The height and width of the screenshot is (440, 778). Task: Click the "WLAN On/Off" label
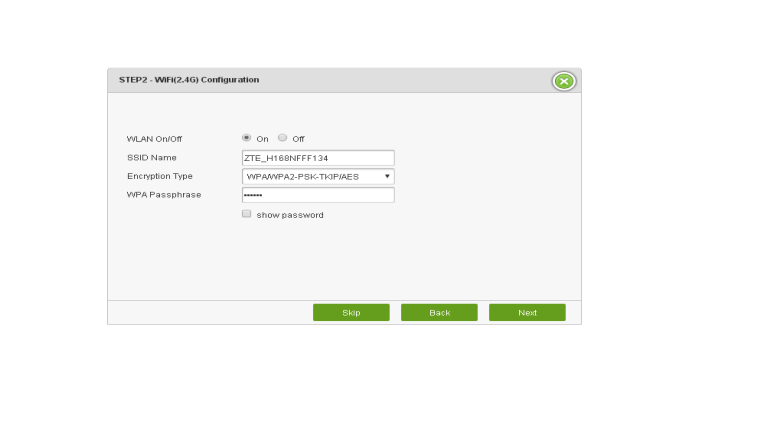tap(154, 139)
